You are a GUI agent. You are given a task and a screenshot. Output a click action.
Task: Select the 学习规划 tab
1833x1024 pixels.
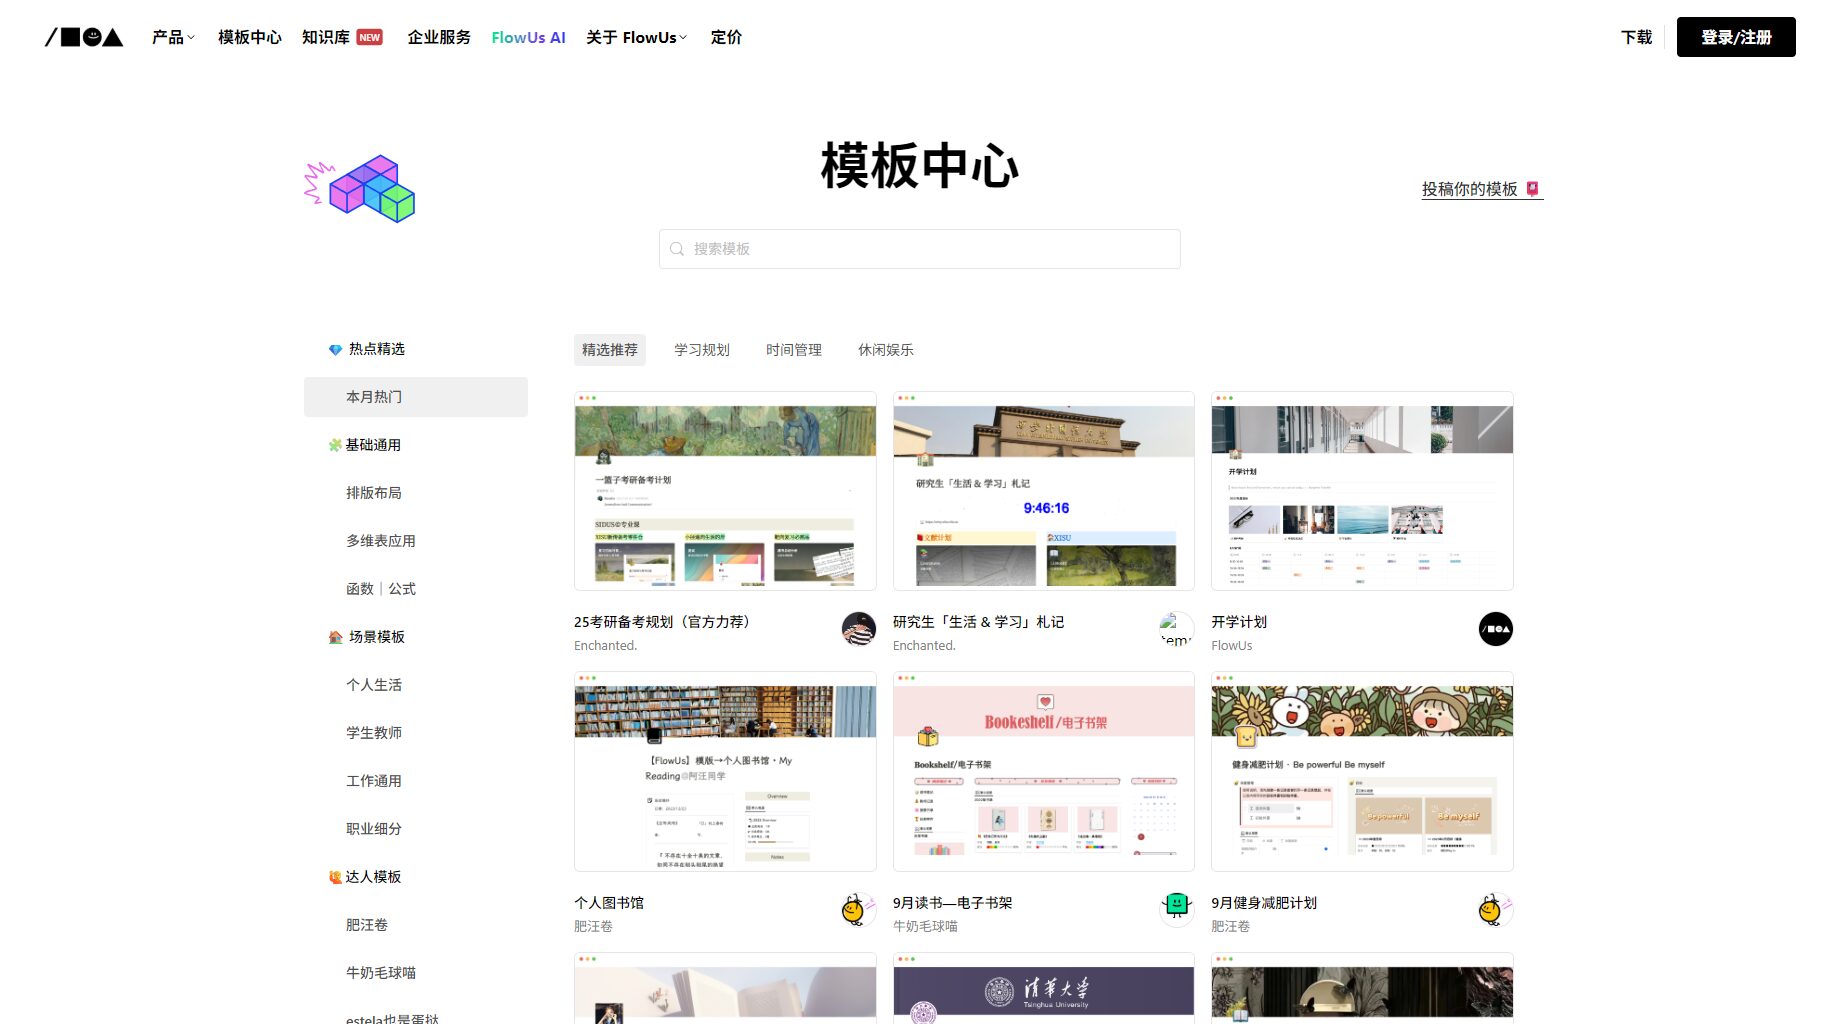click(x=700, y=349)
